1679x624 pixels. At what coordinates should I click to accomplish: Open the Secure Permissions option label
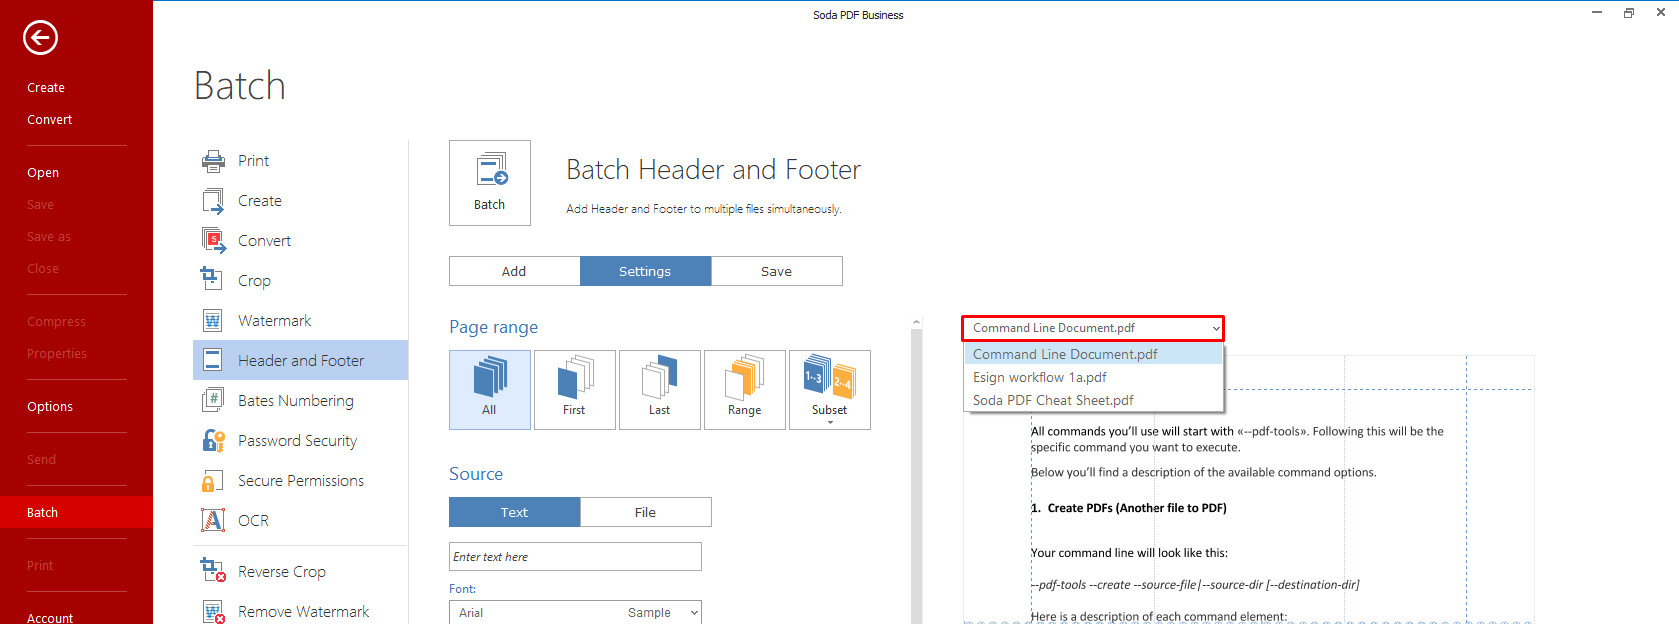(301, 481)
